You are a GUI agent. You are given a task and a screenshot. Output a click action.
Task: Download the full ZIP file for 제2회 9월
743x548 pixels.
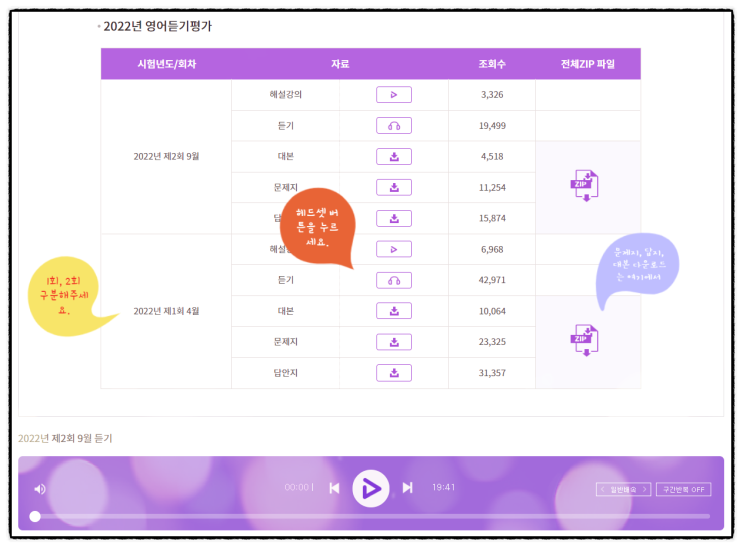(x=585, y=185)
